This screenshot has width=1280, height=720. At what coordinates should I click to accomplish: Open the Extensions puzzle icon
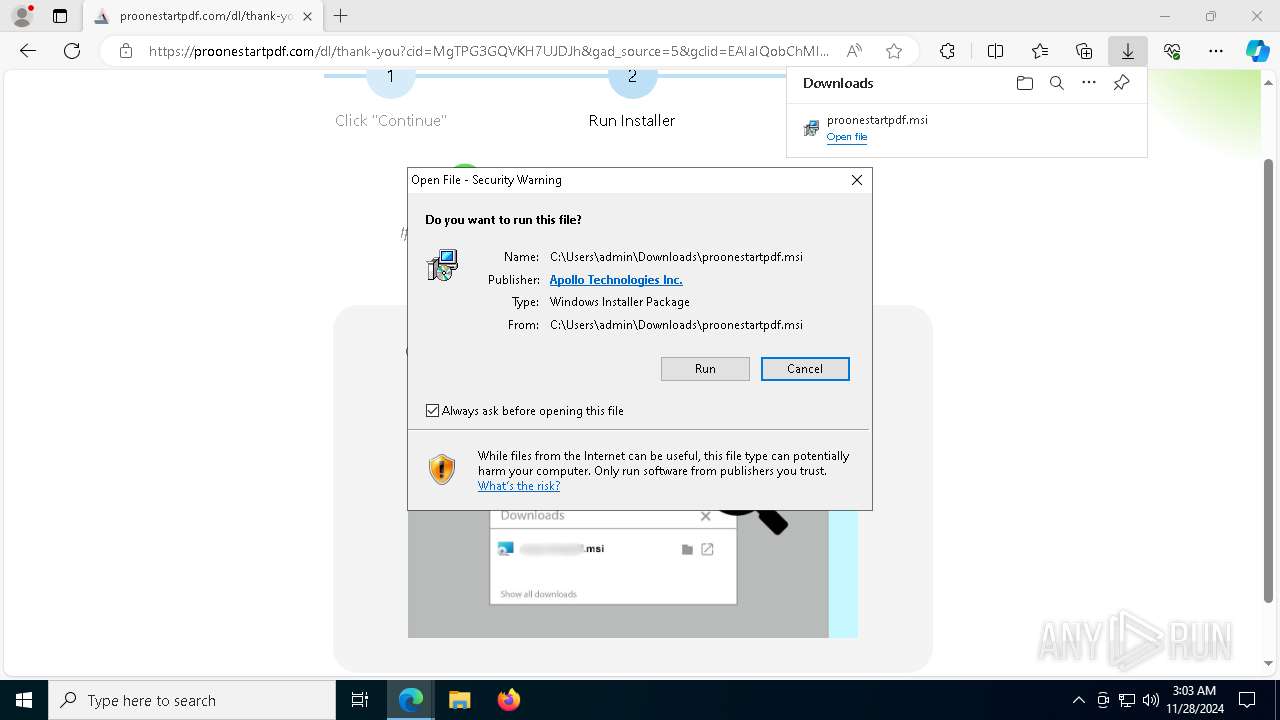pos(947,51)
